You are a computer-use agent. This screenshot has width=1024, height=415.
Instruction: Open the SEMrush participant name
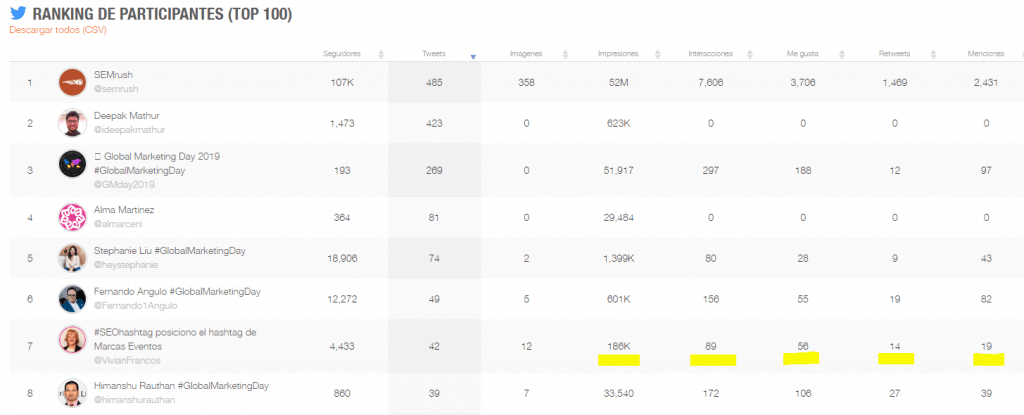[x=114, y=75]
